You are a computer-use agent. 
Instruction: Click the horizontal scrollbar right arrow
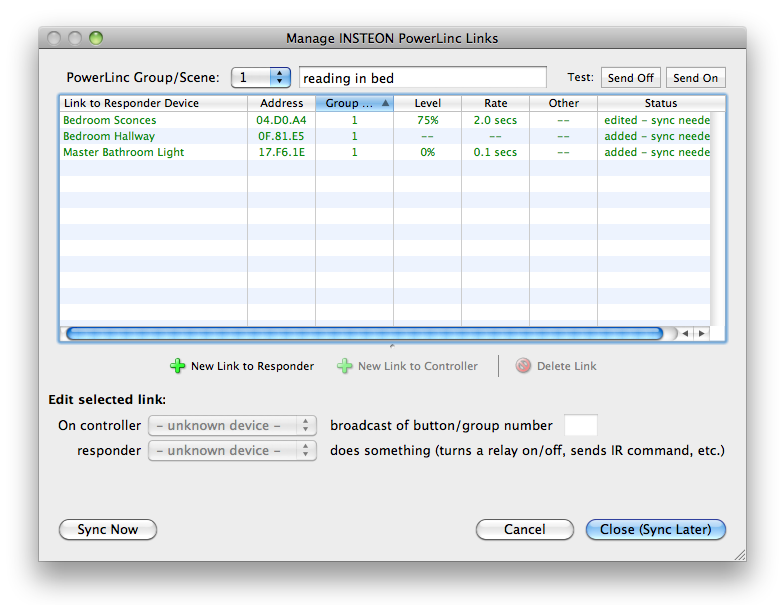pyautogui.click(x=702, y=334)
